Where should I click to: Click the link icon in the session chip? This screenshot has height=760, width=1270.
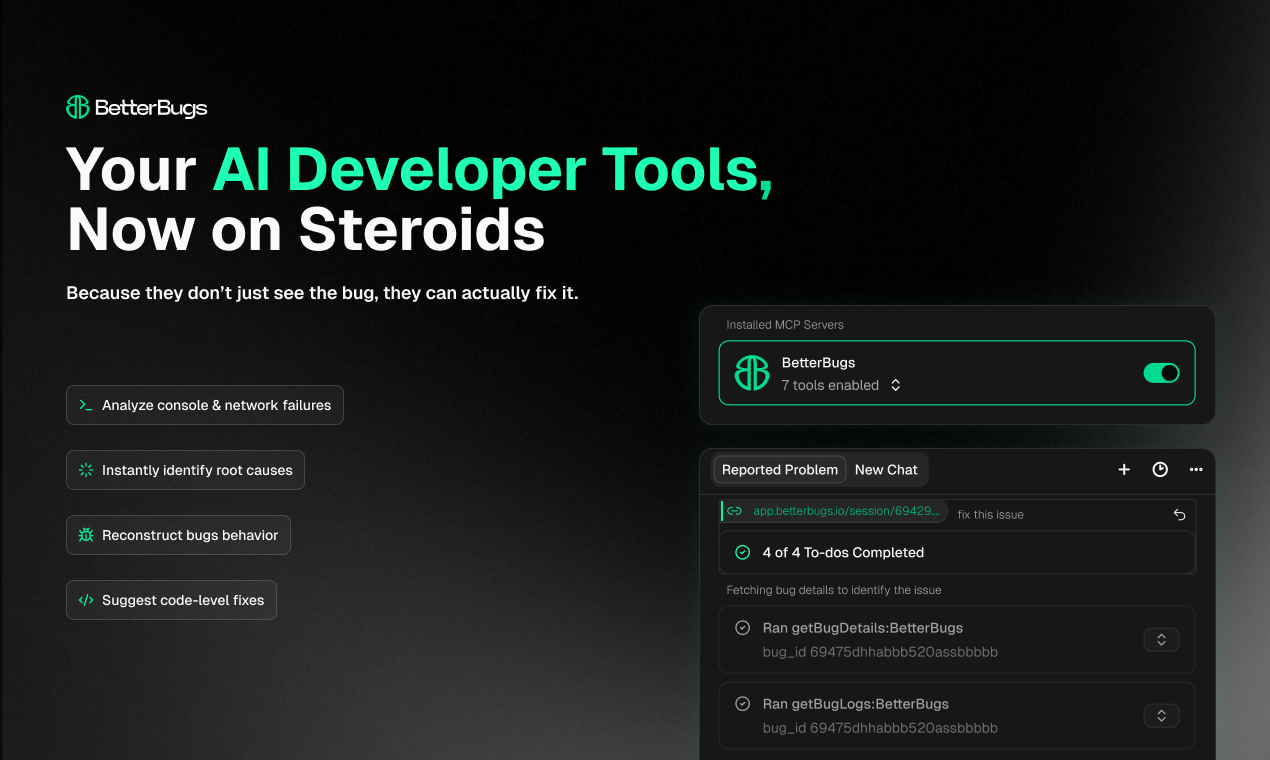[x=734, y=511]
